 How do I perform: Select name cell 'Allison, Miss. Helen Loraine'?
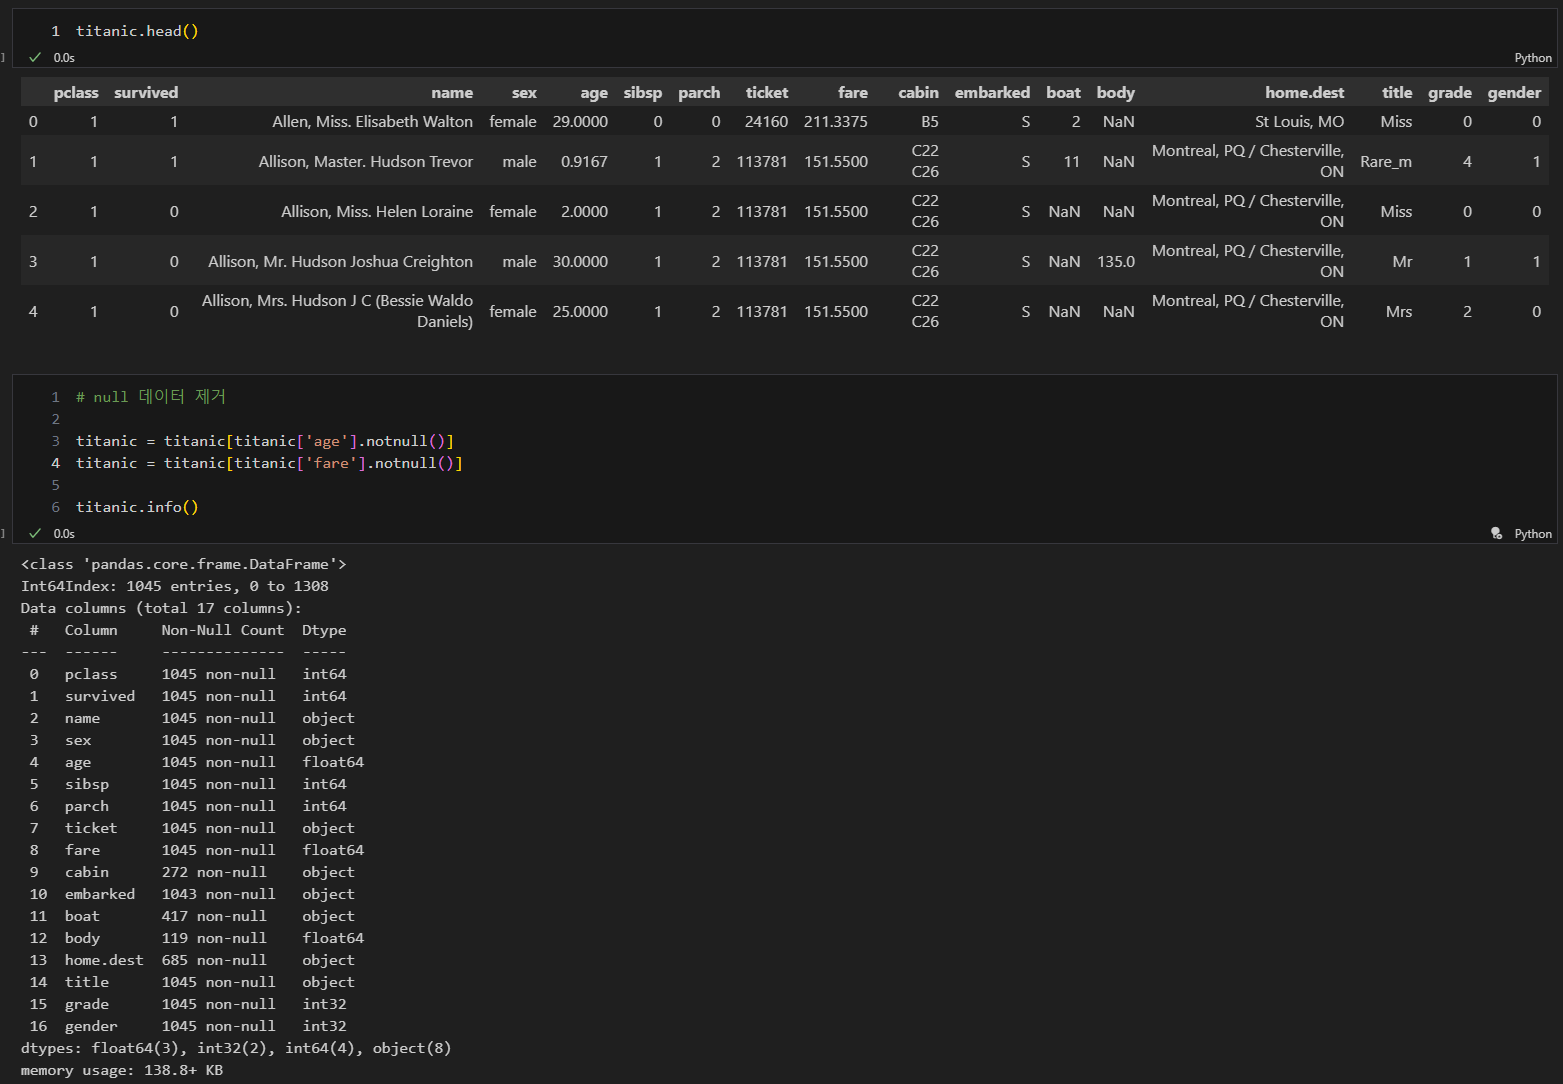point(377,211)
